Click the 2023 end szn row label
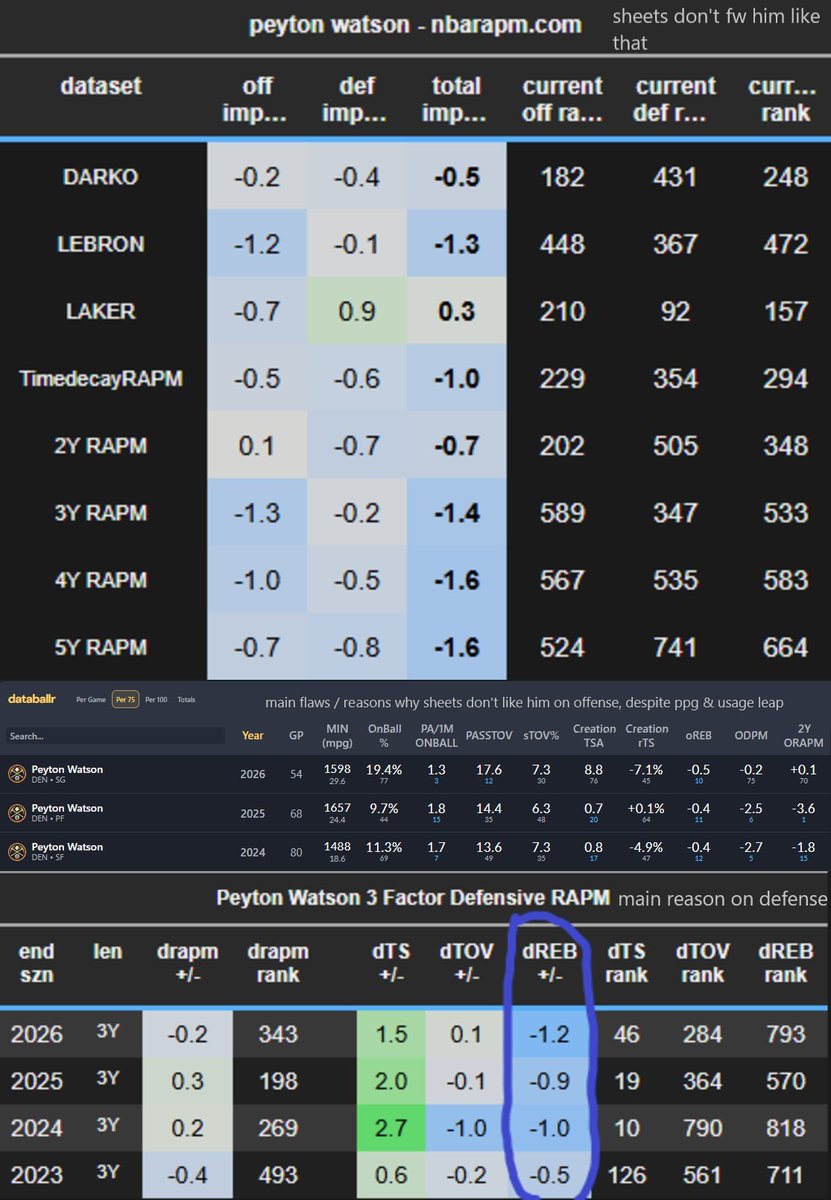This screenshot has width=831, height=1200. [37, 1174]
